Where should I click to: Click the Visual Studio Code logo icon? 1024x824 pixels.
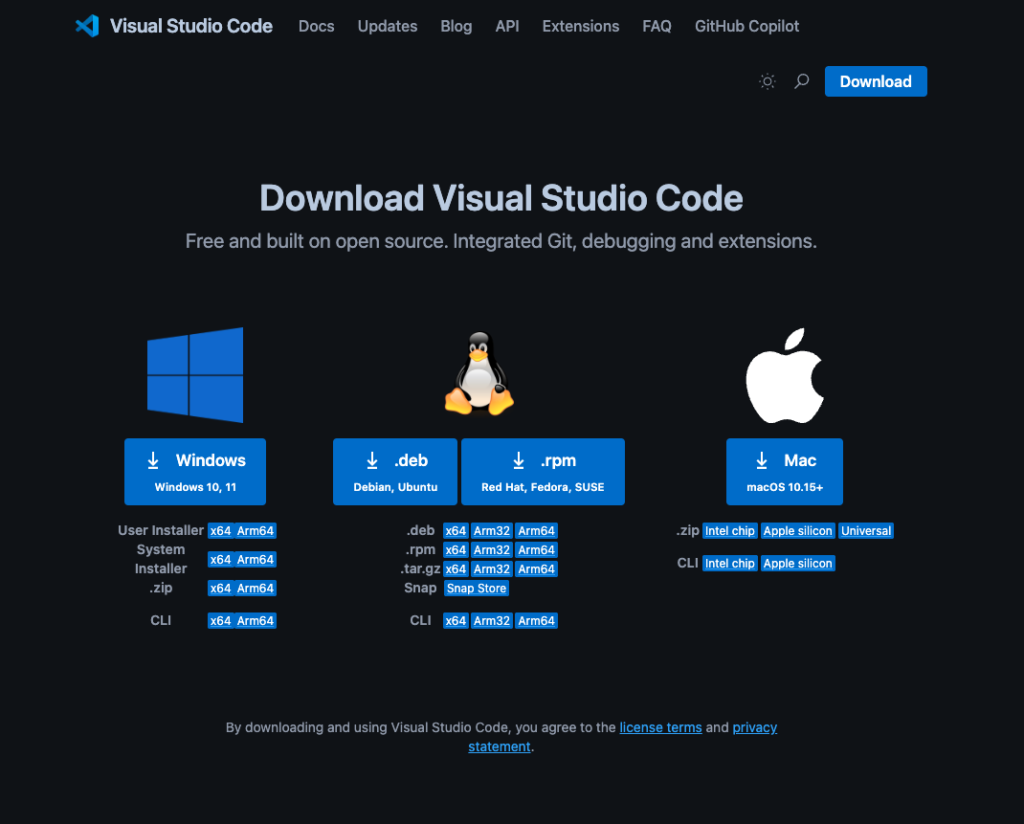coord(87,26)
